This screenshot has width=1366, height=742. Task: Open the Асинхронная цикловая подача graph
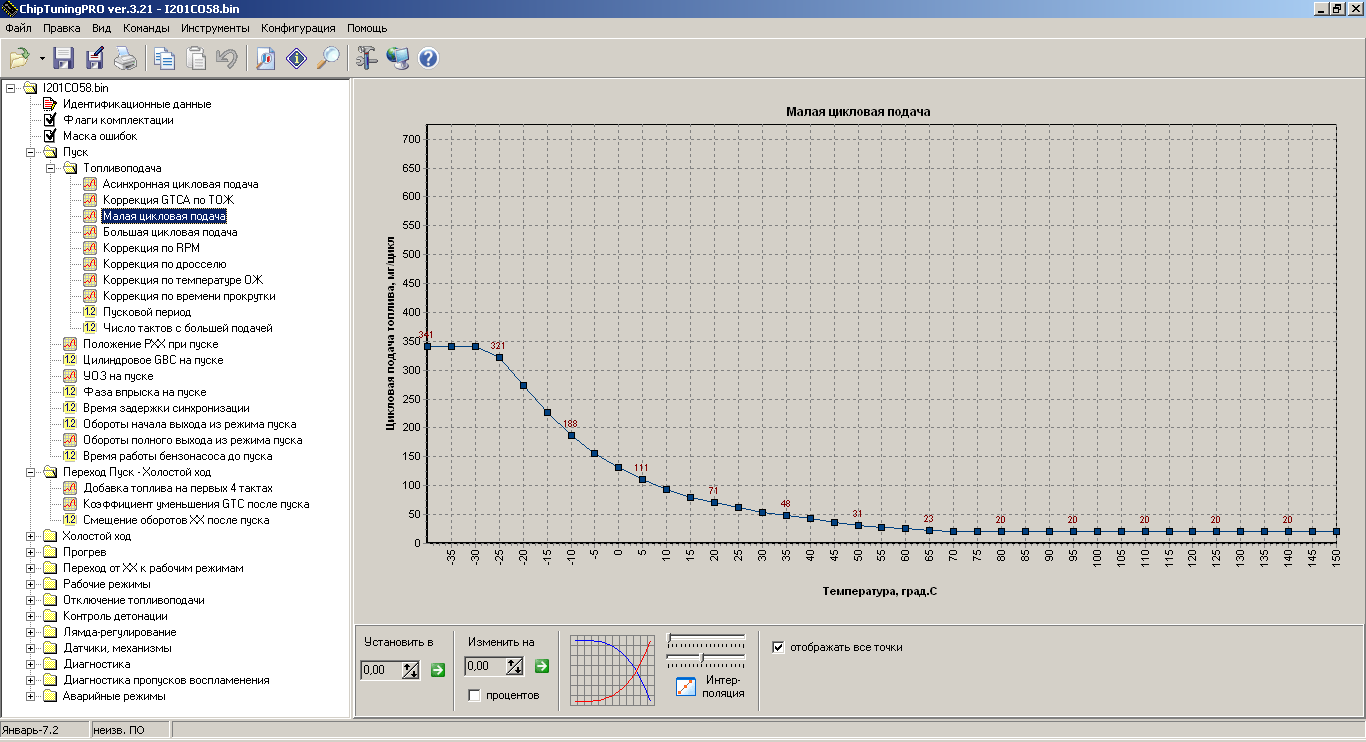point(180,184)
